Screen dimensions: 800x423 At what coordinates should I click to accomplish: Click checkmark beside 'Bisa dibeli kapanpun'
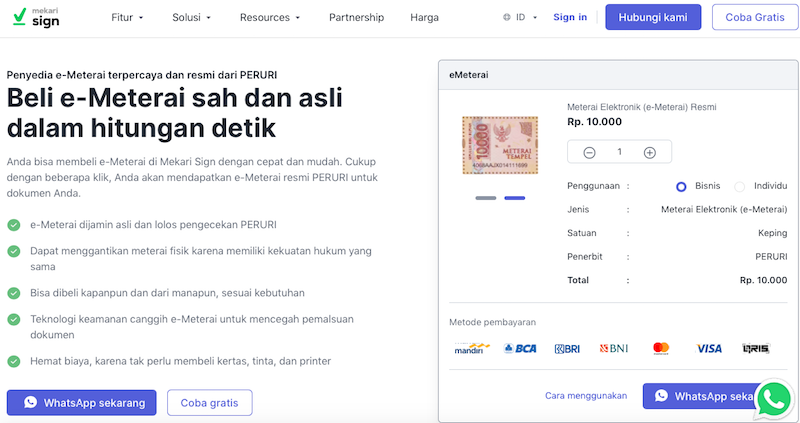click(14, 293)
